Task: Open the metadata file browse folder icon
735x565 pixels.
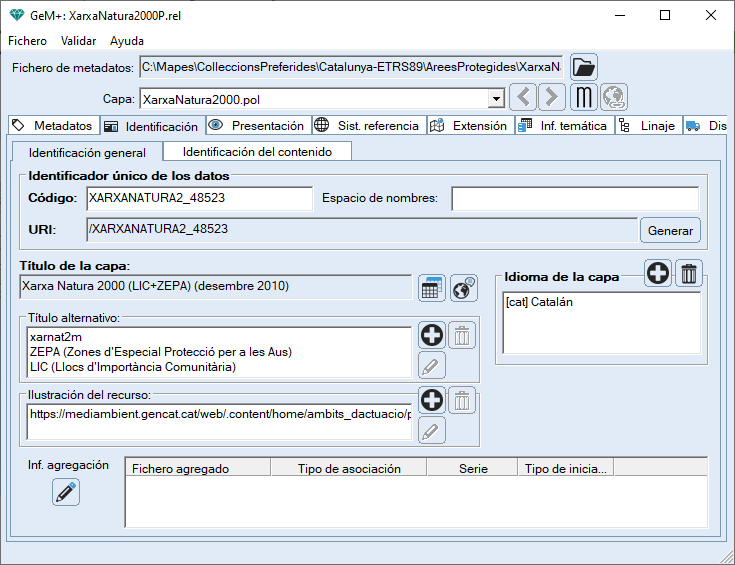Action: pyautogui.click(x=584, y=67)
